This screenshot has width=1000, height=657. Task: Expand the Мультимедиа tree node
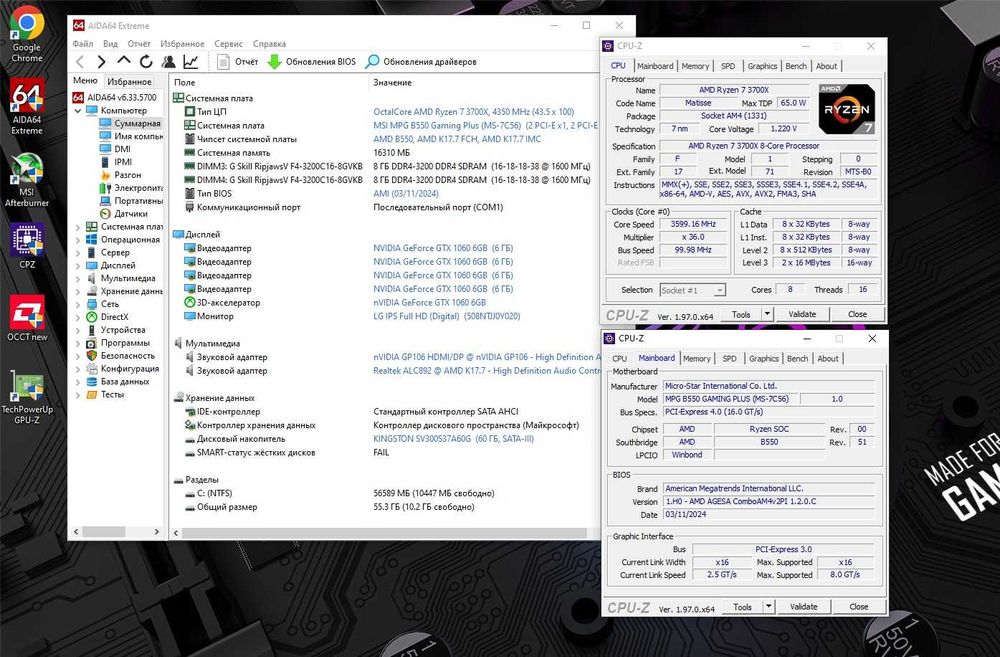78,278
